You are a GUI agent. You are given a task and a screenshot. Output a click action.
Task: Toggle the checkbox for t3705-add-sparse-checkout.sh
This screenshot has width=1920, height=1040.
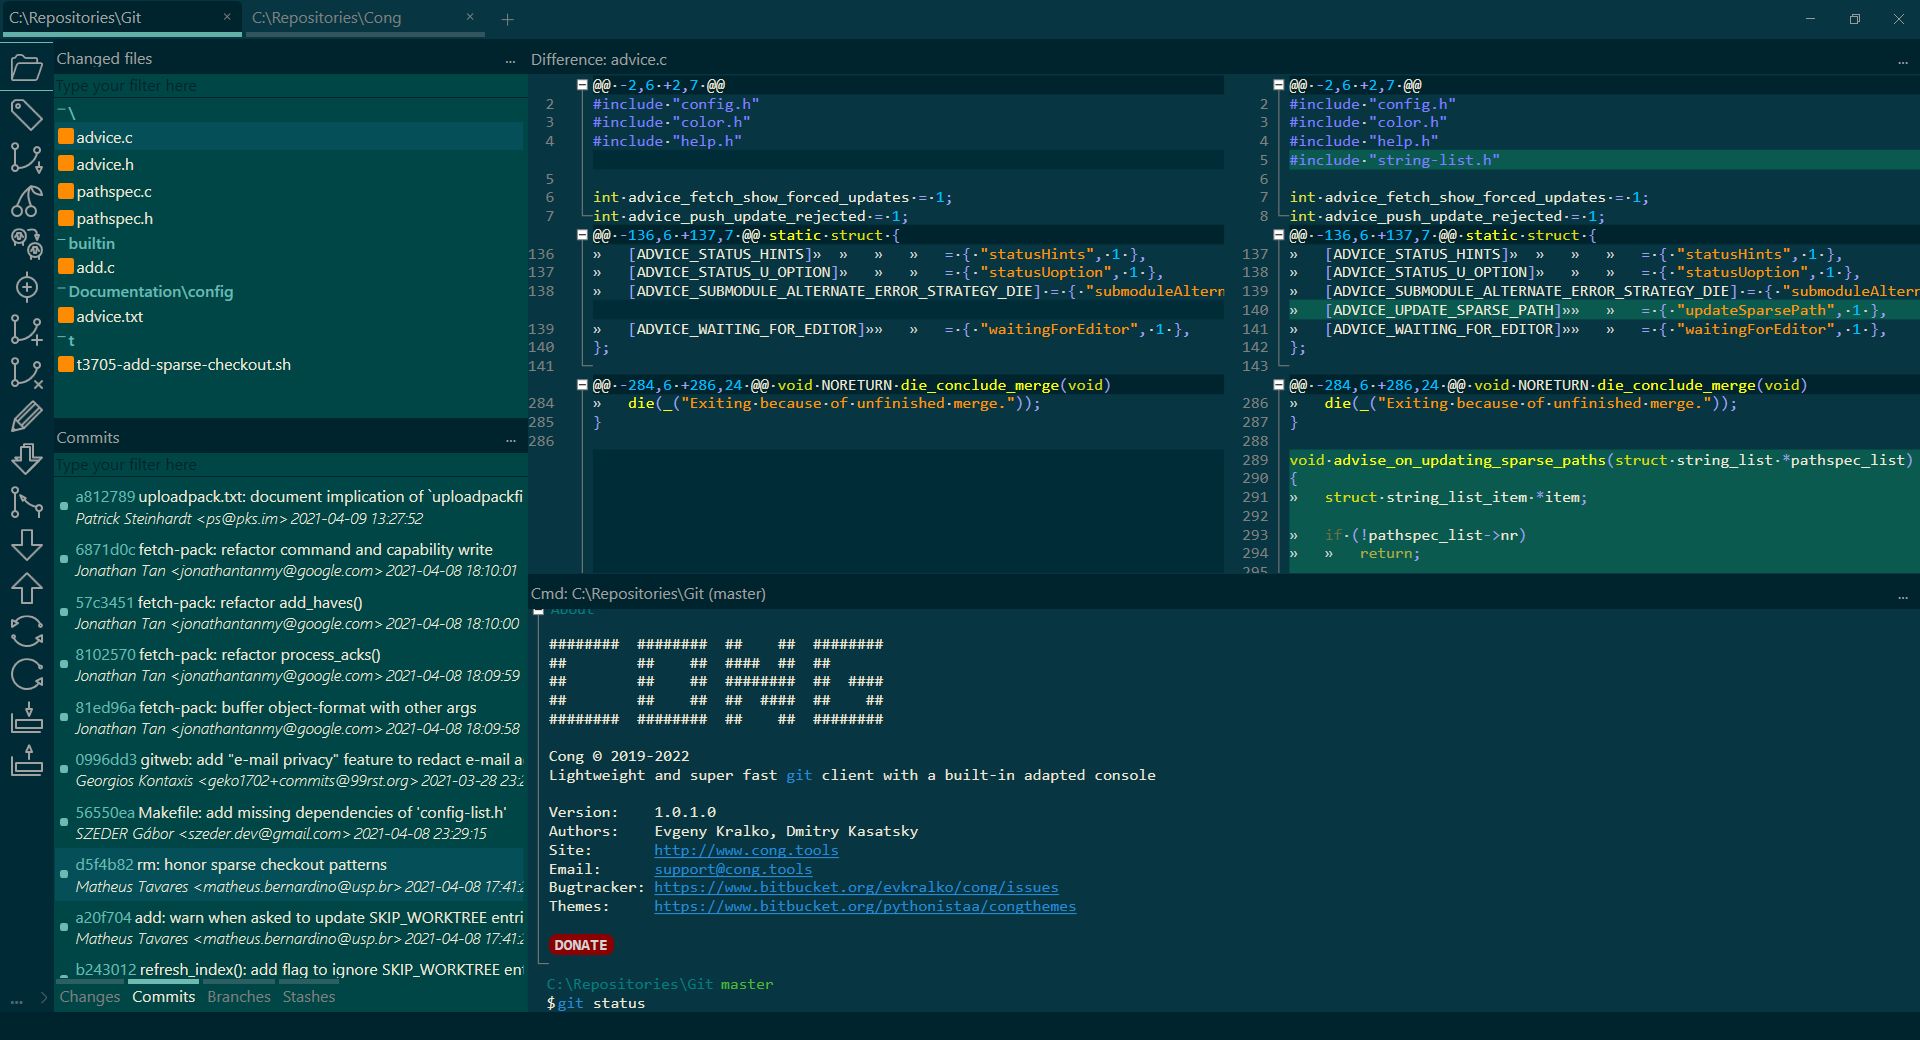tap(66, 364)
